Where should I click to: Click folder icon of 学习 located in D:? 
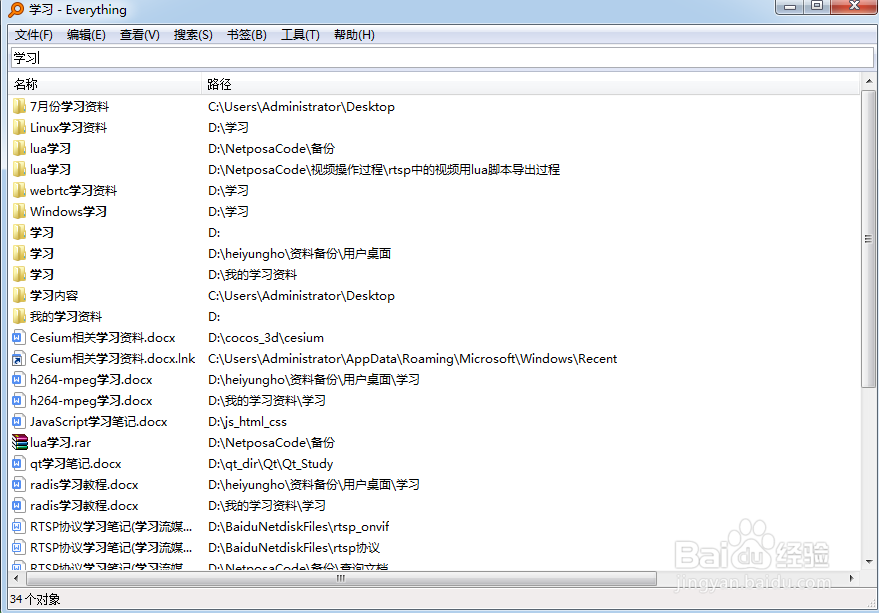point(19,232)
